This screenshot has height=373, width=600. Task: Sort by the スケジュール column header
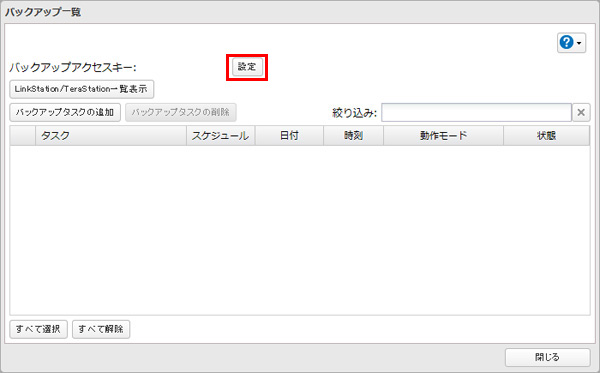click(x=221, y=136)
